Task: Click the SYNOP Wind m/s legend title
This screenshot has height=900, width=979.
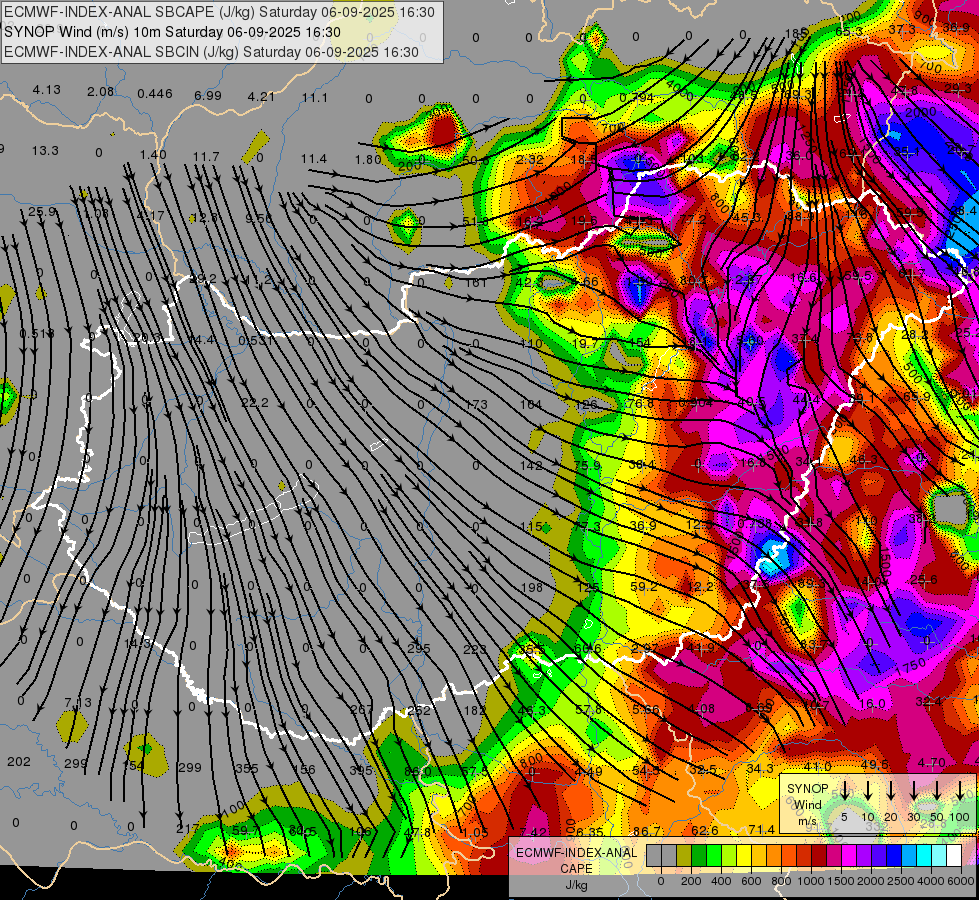Action: click(807, 804)
